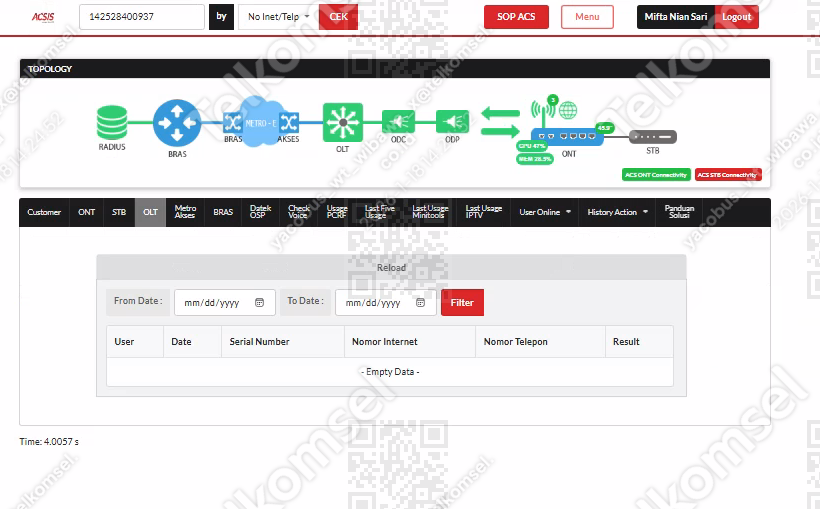820x509 pixels.
Task: Select the grey STB device icon
Action: [x=653, y=137]
